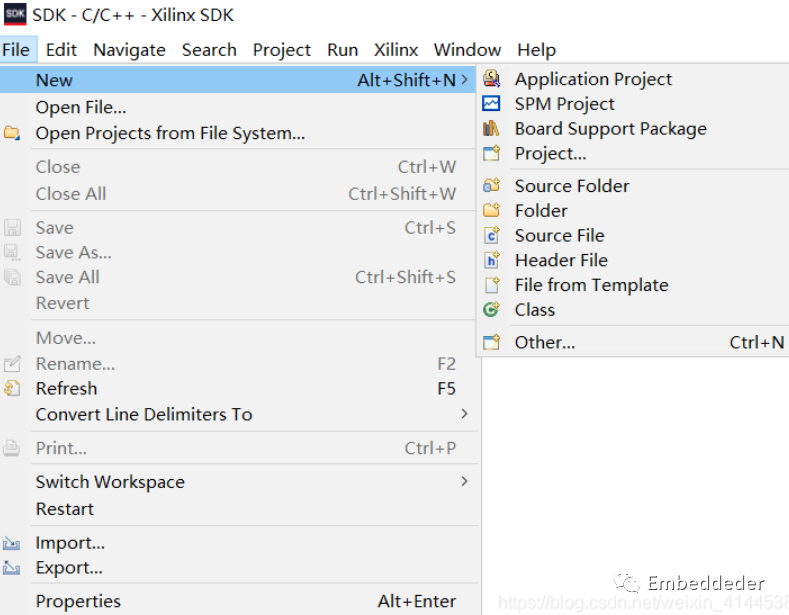This screenshot has width=789, height=615.
Task: Click the Print printer icon
Action: 12,448
